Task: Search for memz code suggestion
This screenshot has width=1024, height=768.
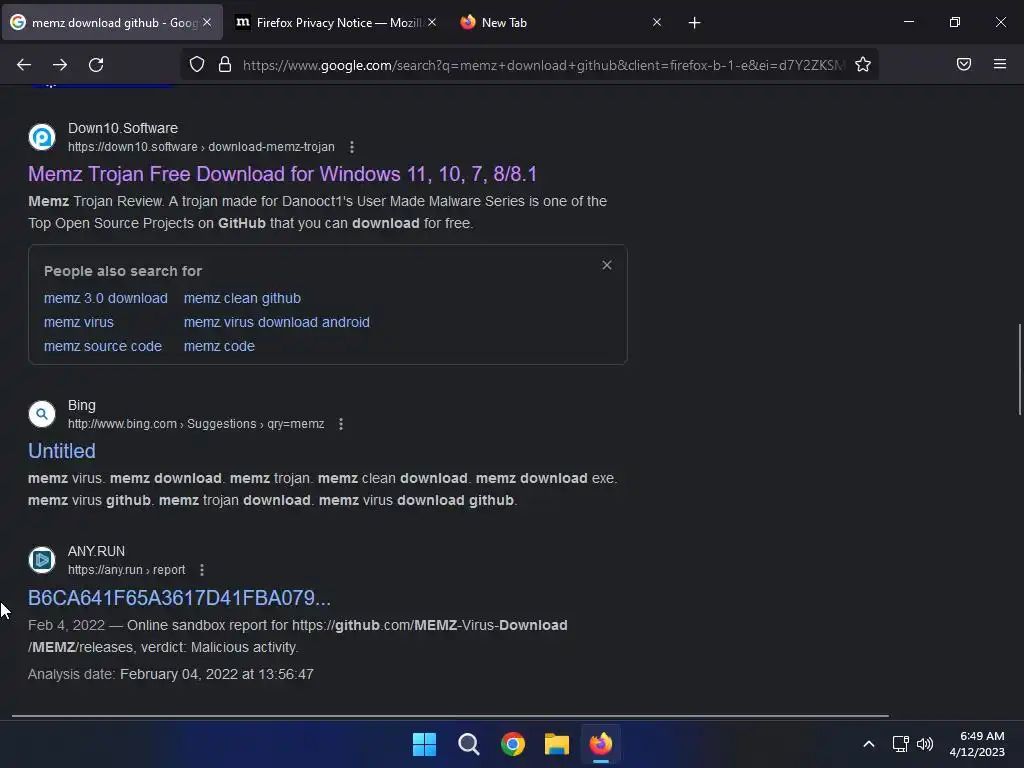Action: click(219, 346)
